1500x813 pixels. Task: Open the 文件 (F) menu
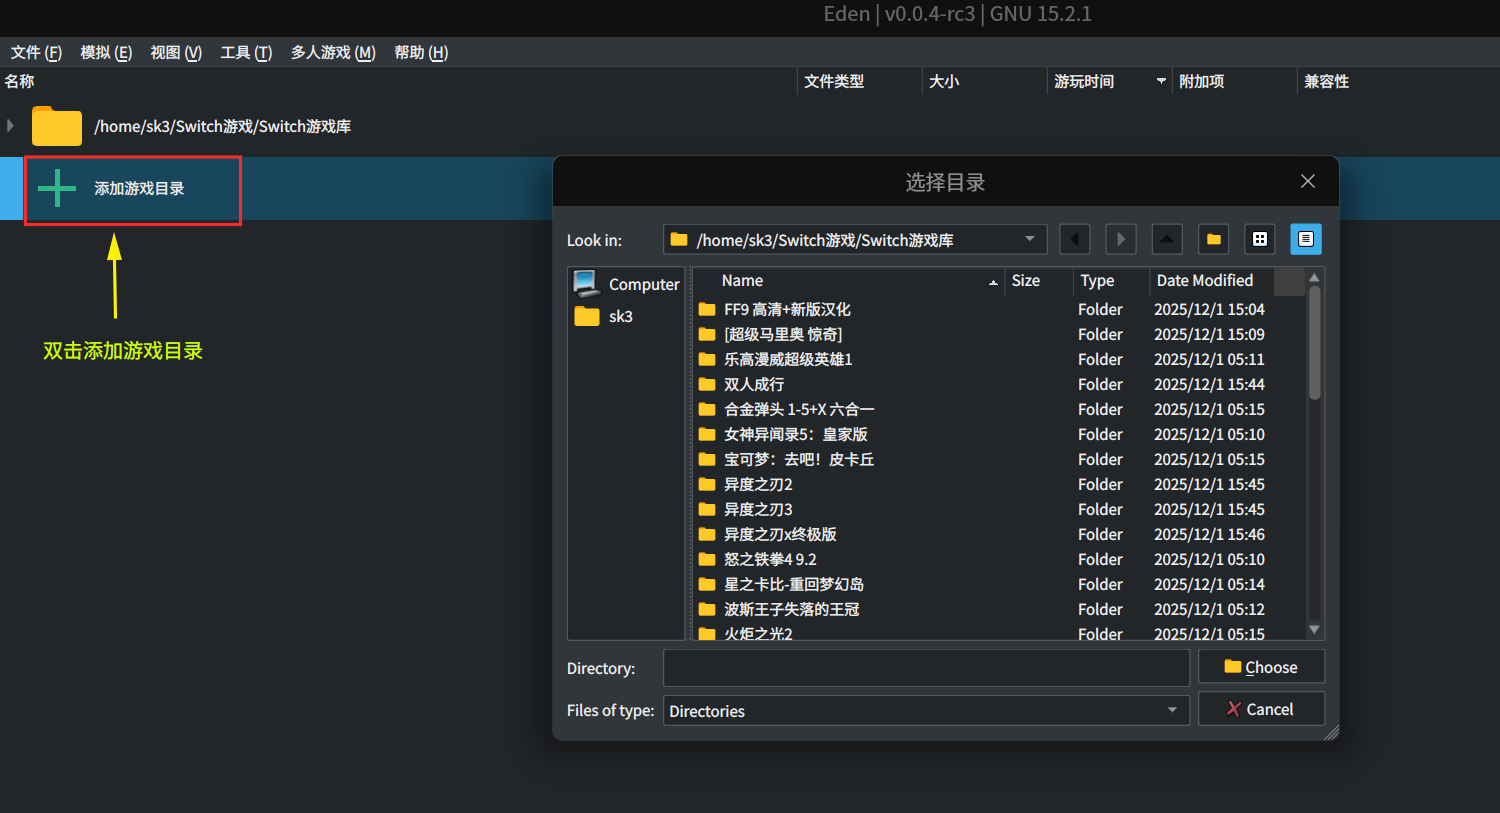[x=36, y=52]
